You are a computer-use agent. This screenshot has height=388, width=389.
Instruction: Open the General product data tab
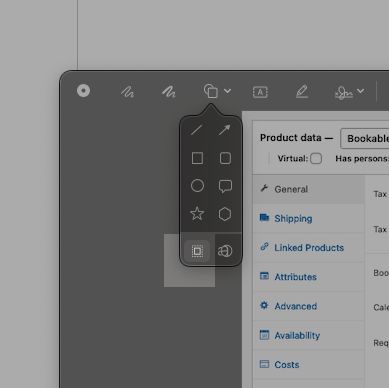[309, 189]
